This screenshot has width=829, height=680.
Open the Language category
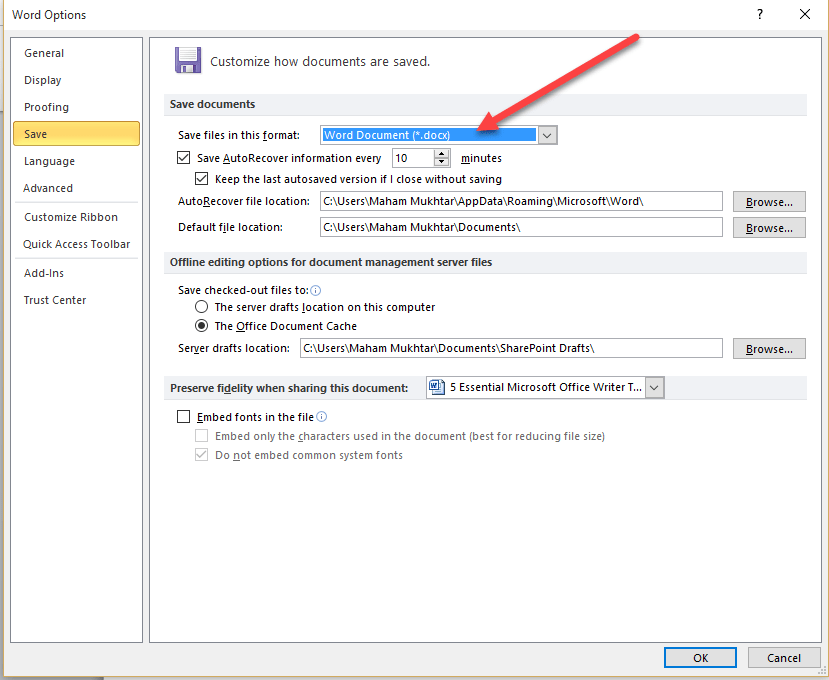[49, 161]
